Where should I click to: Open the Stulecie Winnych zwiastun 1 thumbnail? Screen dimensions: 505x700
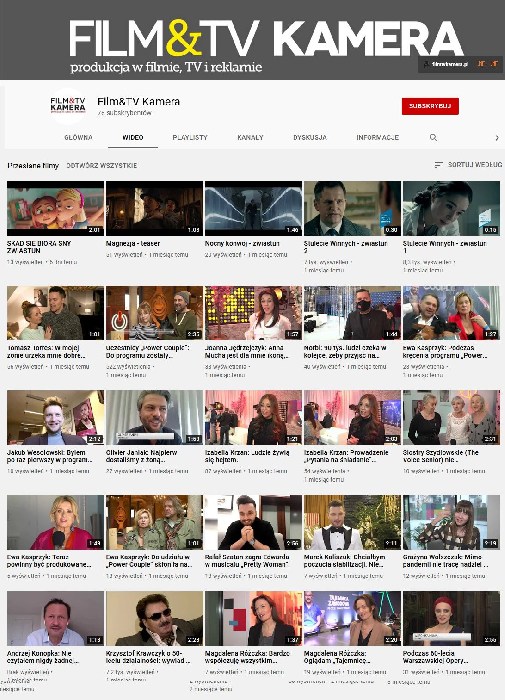[x=451, y=208]
